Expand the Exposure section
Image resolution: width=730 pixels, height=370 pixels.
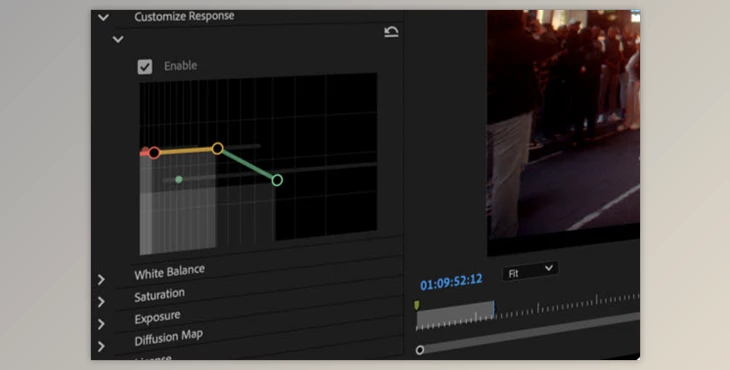[x=101, y=324]
